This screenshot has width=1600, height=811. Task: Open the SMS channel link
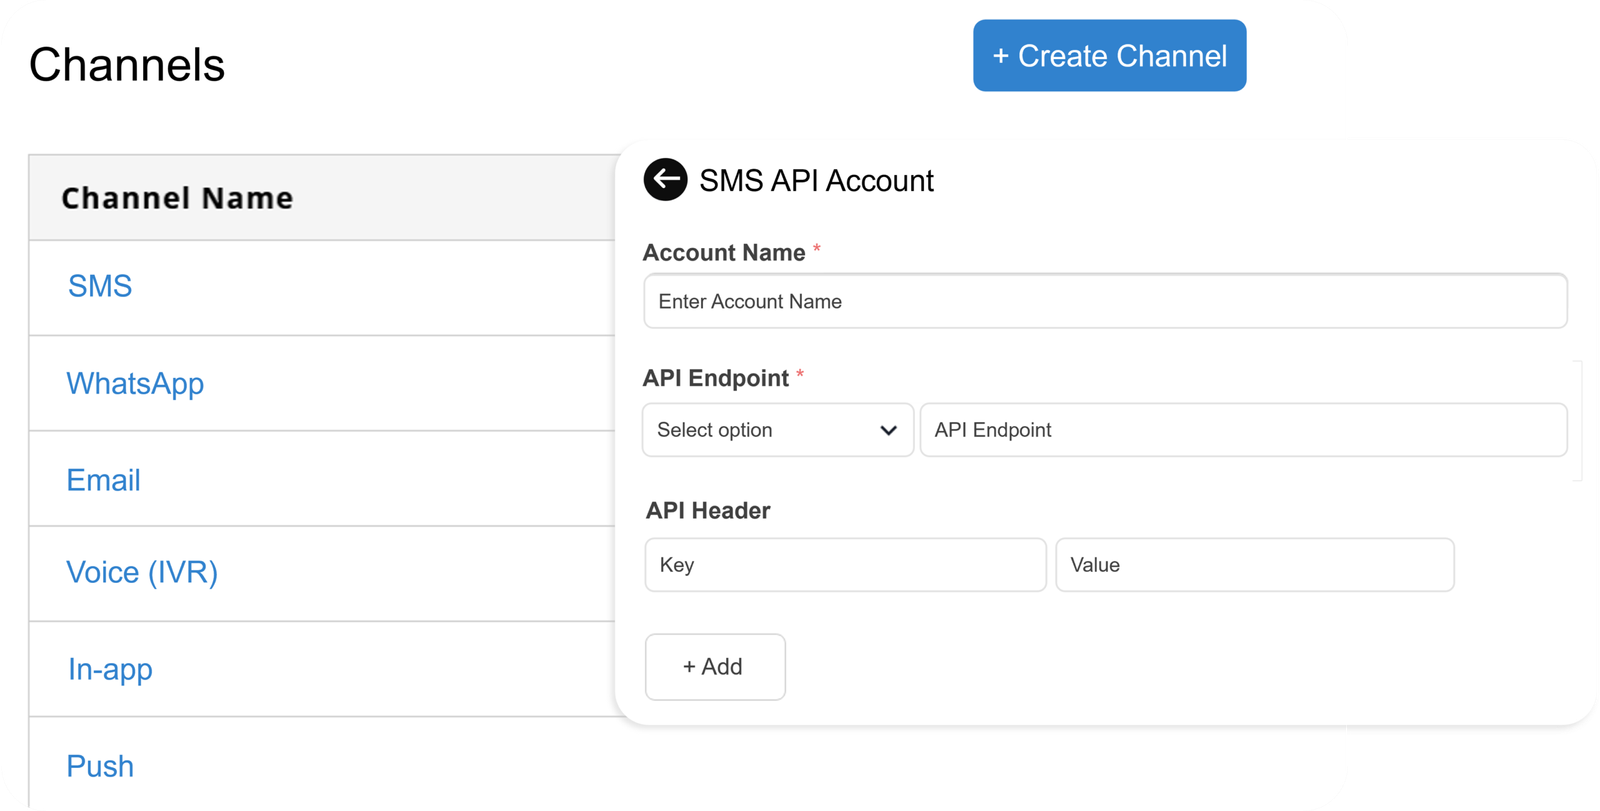[100, 286]
